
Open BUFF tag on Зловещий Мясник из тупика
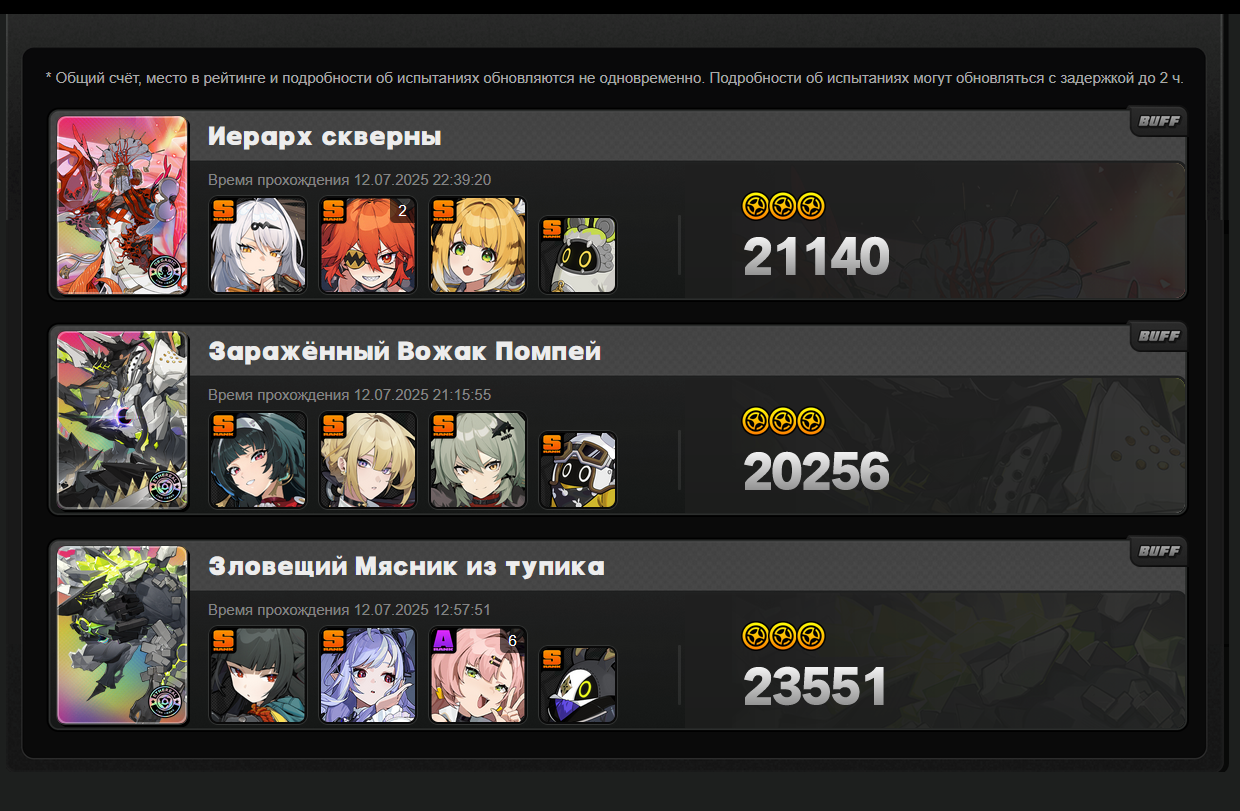pos(1159,551)
